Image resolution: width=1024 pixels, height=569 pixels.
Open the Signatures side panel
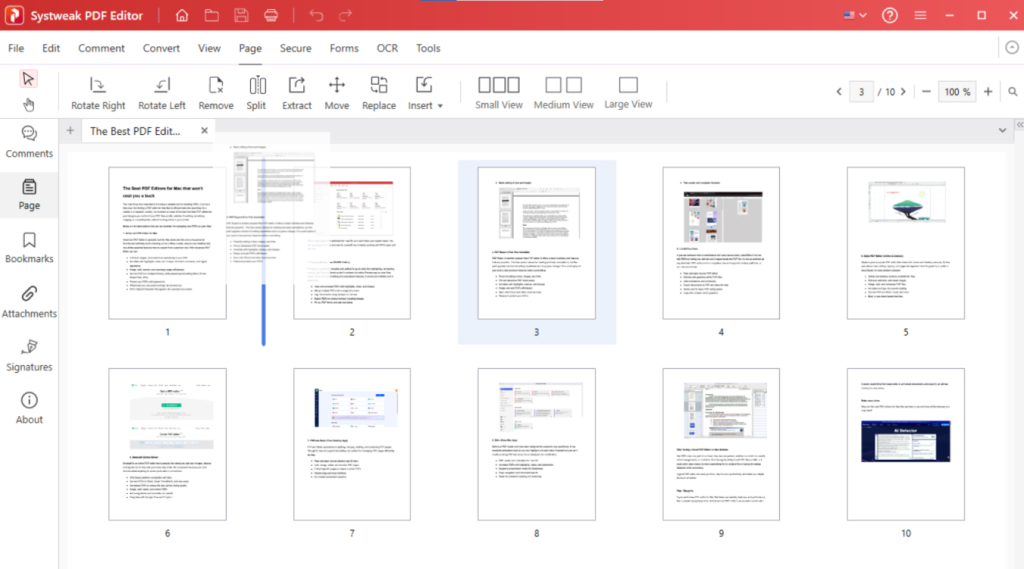pyautogui.click(x=29, y=355)
